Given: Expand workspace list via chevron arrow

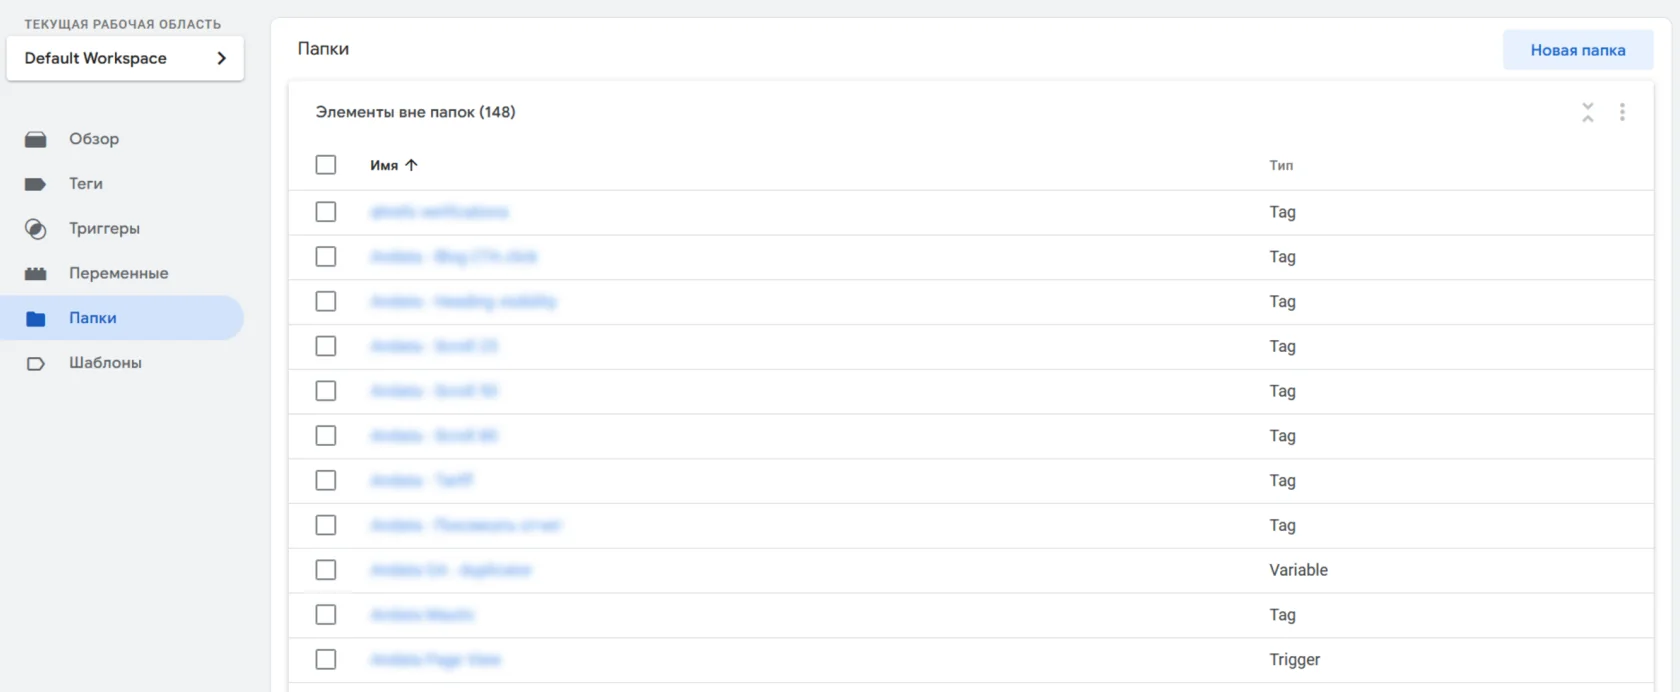Looking at the screenshot, I should [x=222, y=58].
